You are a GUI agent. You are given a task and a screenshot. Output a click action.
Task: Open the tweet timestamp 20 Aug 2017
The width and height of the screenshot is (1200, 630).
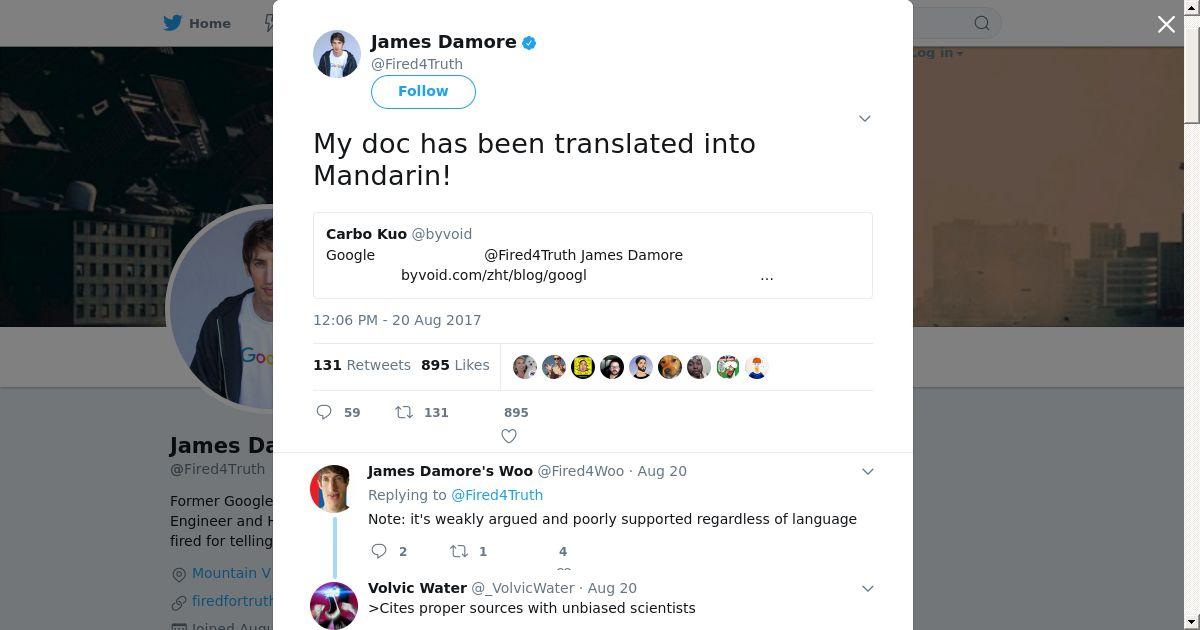click(397, 320)
